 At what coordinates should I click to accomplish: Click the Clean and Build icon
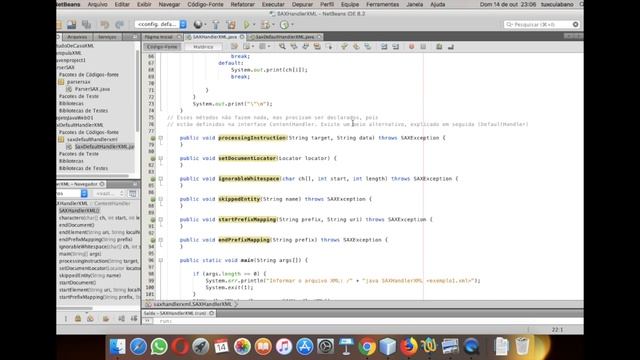[x=231, y=24]
